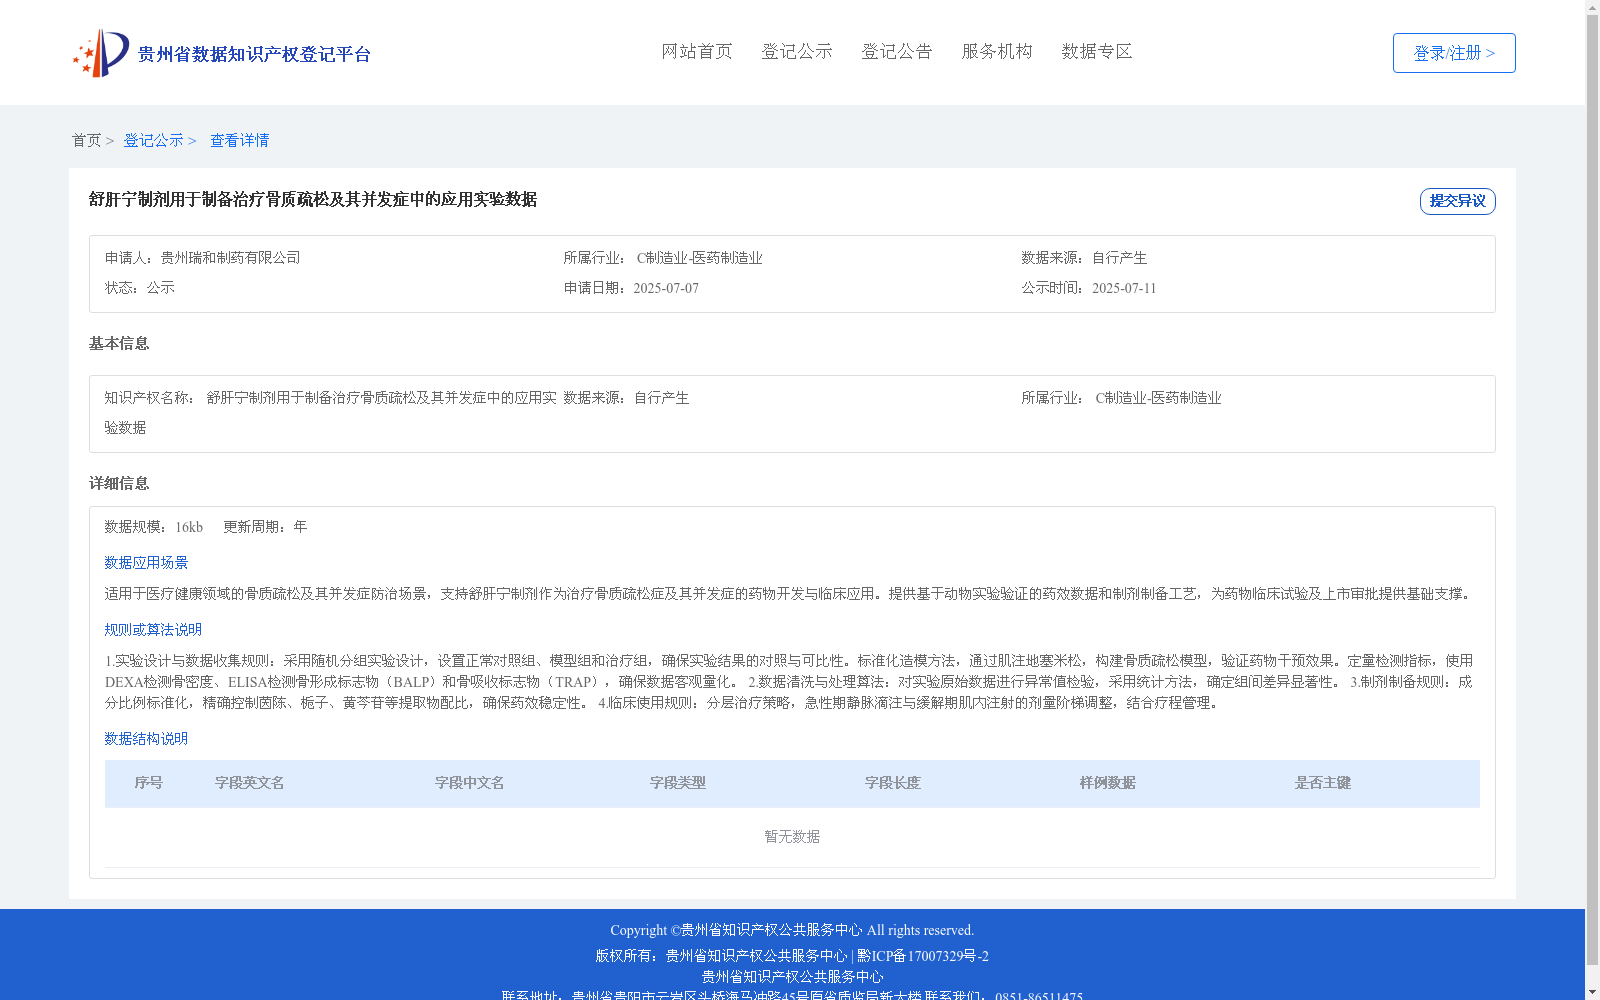Go to 登记公告 page

[x=897, y=51]
